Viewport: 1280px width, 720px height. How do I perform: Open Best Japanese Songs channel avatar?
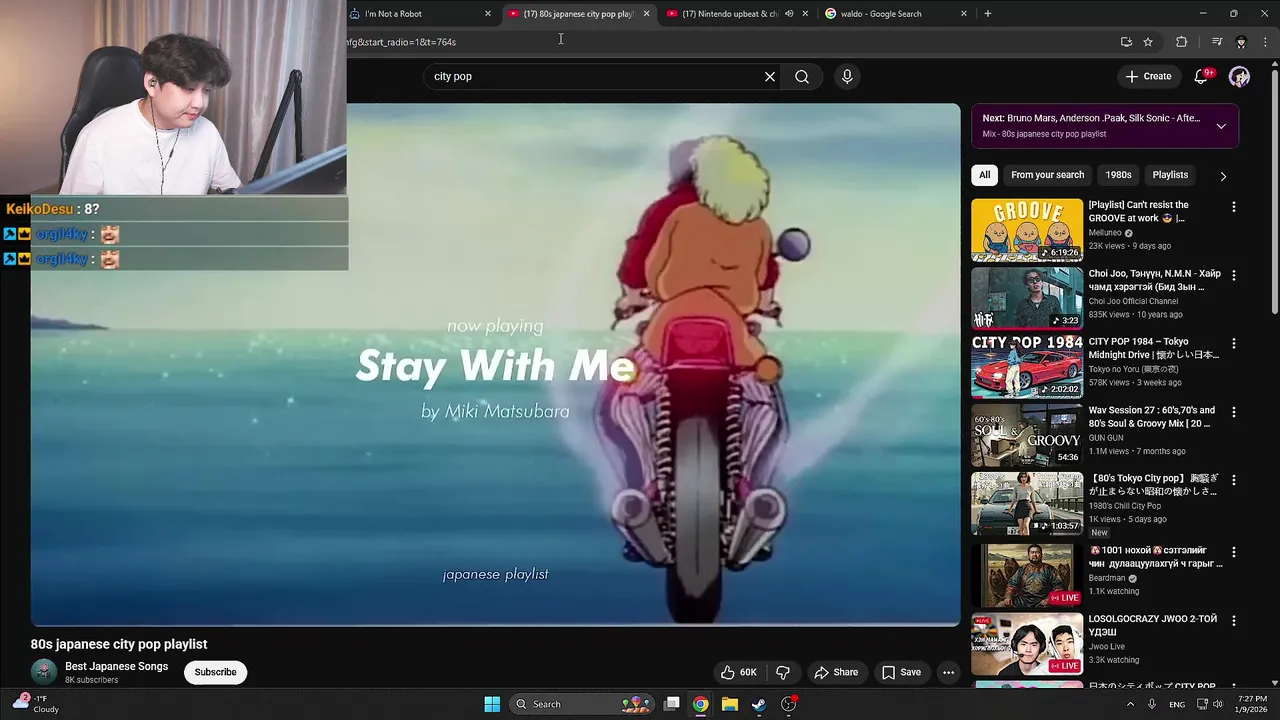point(43,672)
